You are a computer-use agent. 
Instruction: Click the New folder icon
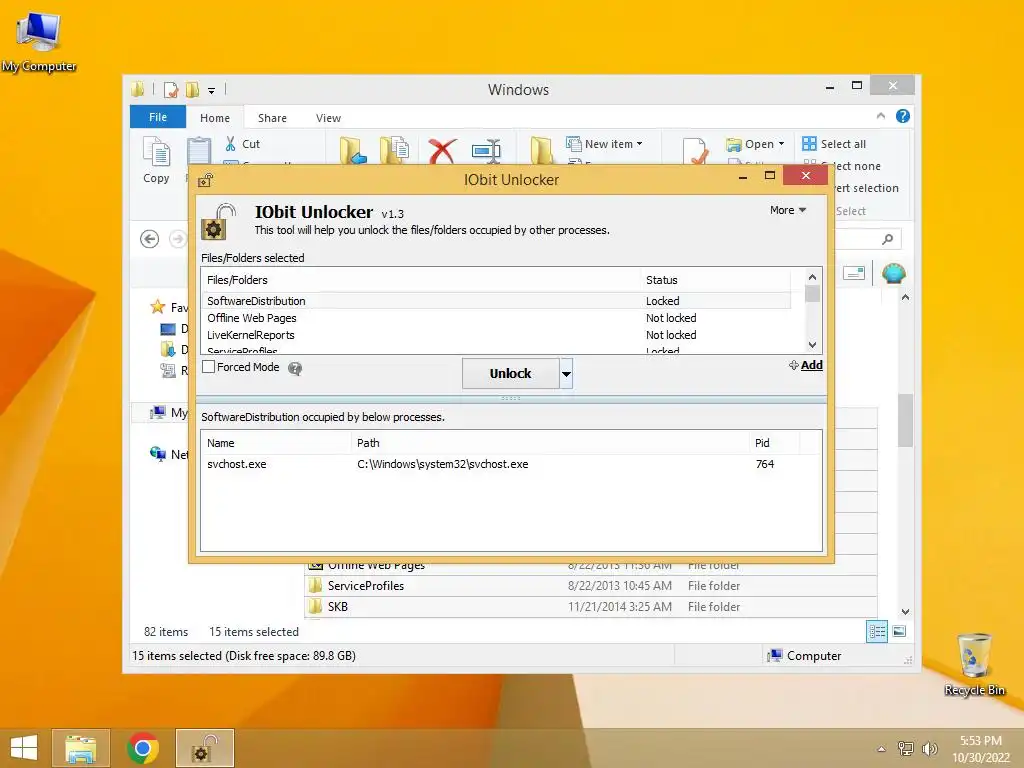pyautogui.click(x=541, y=151)
